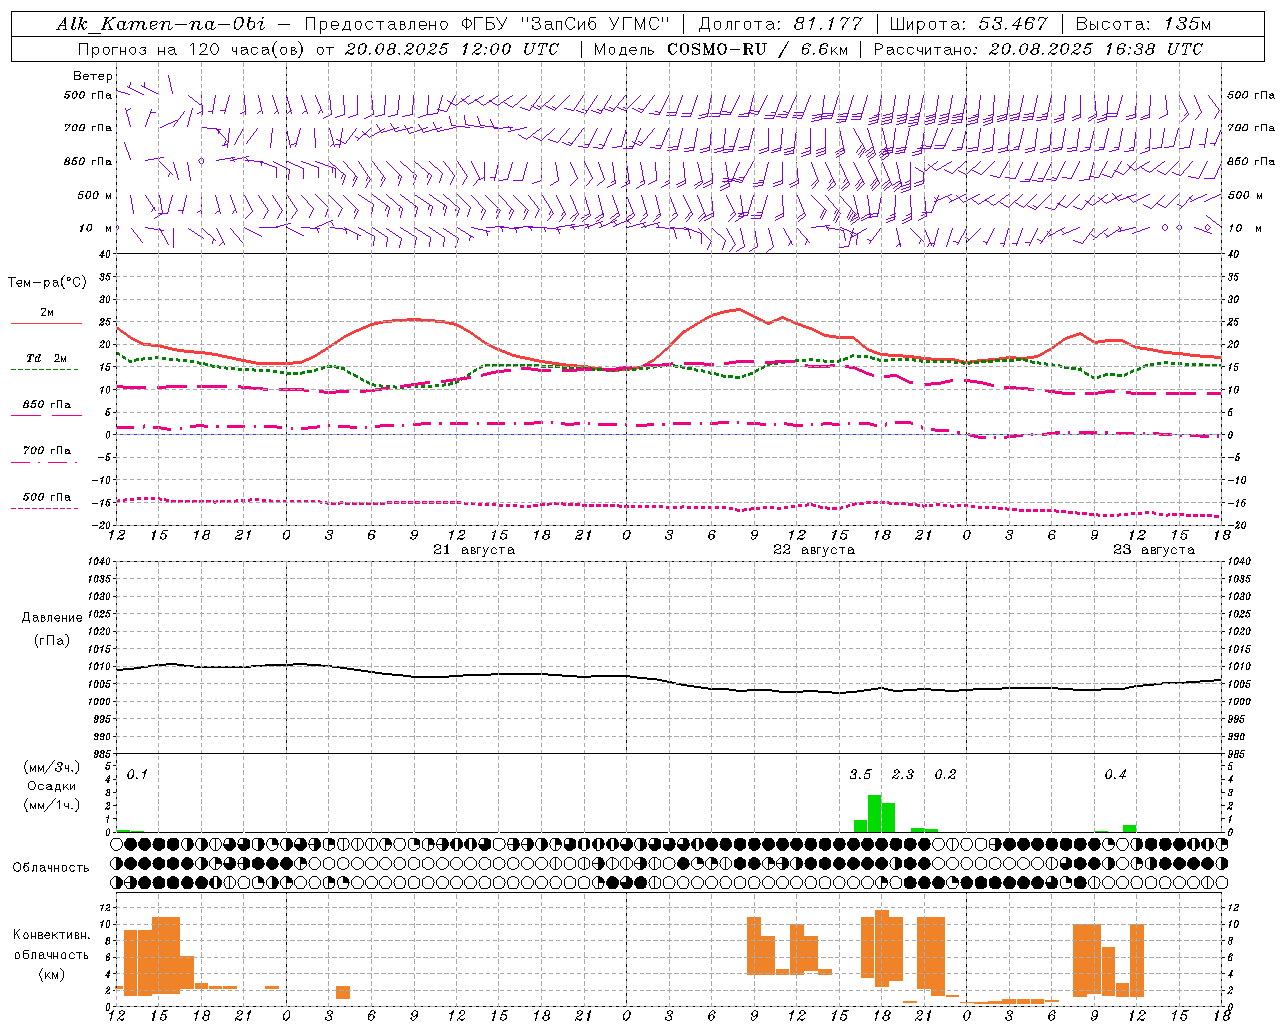Click the 'Ветер' wind panel label
The image size is (1280, 1024).
pos(93,76)
